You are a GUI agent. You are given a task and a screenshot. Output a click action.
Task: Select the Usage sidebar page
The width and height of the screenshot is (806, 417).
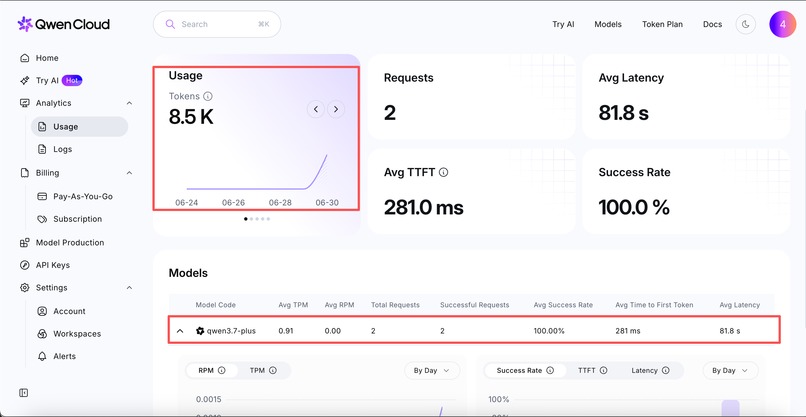click(79, 126)
